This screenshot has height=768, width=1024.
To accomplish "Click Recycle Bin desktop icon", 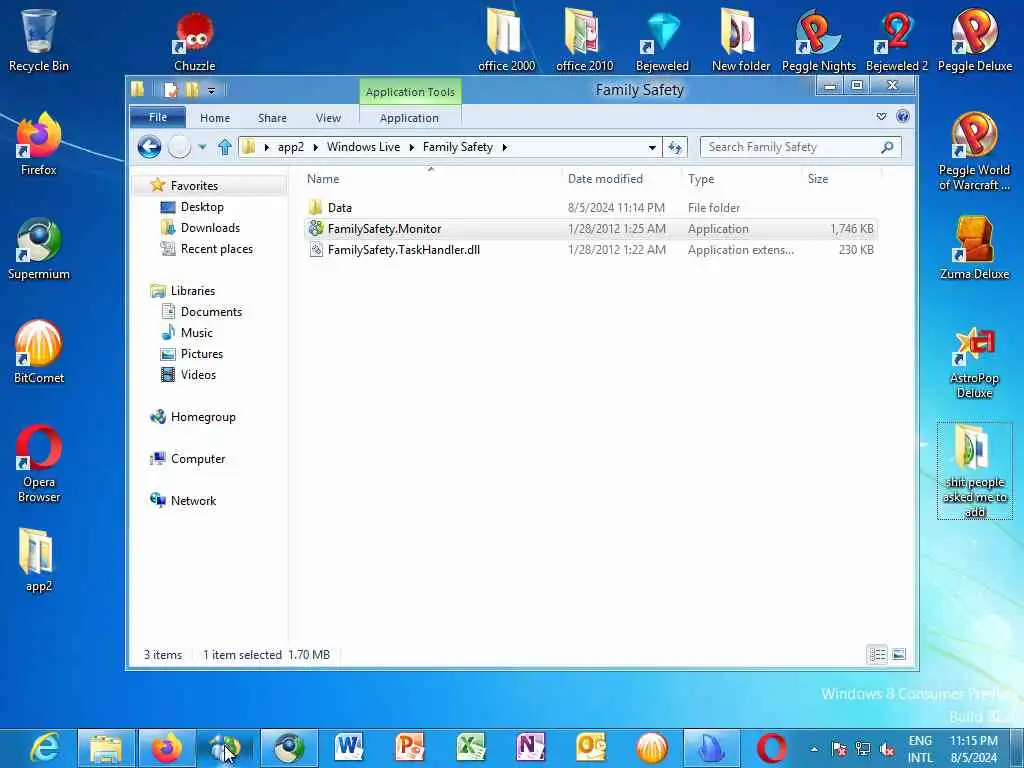I will [x=39, y=39].
